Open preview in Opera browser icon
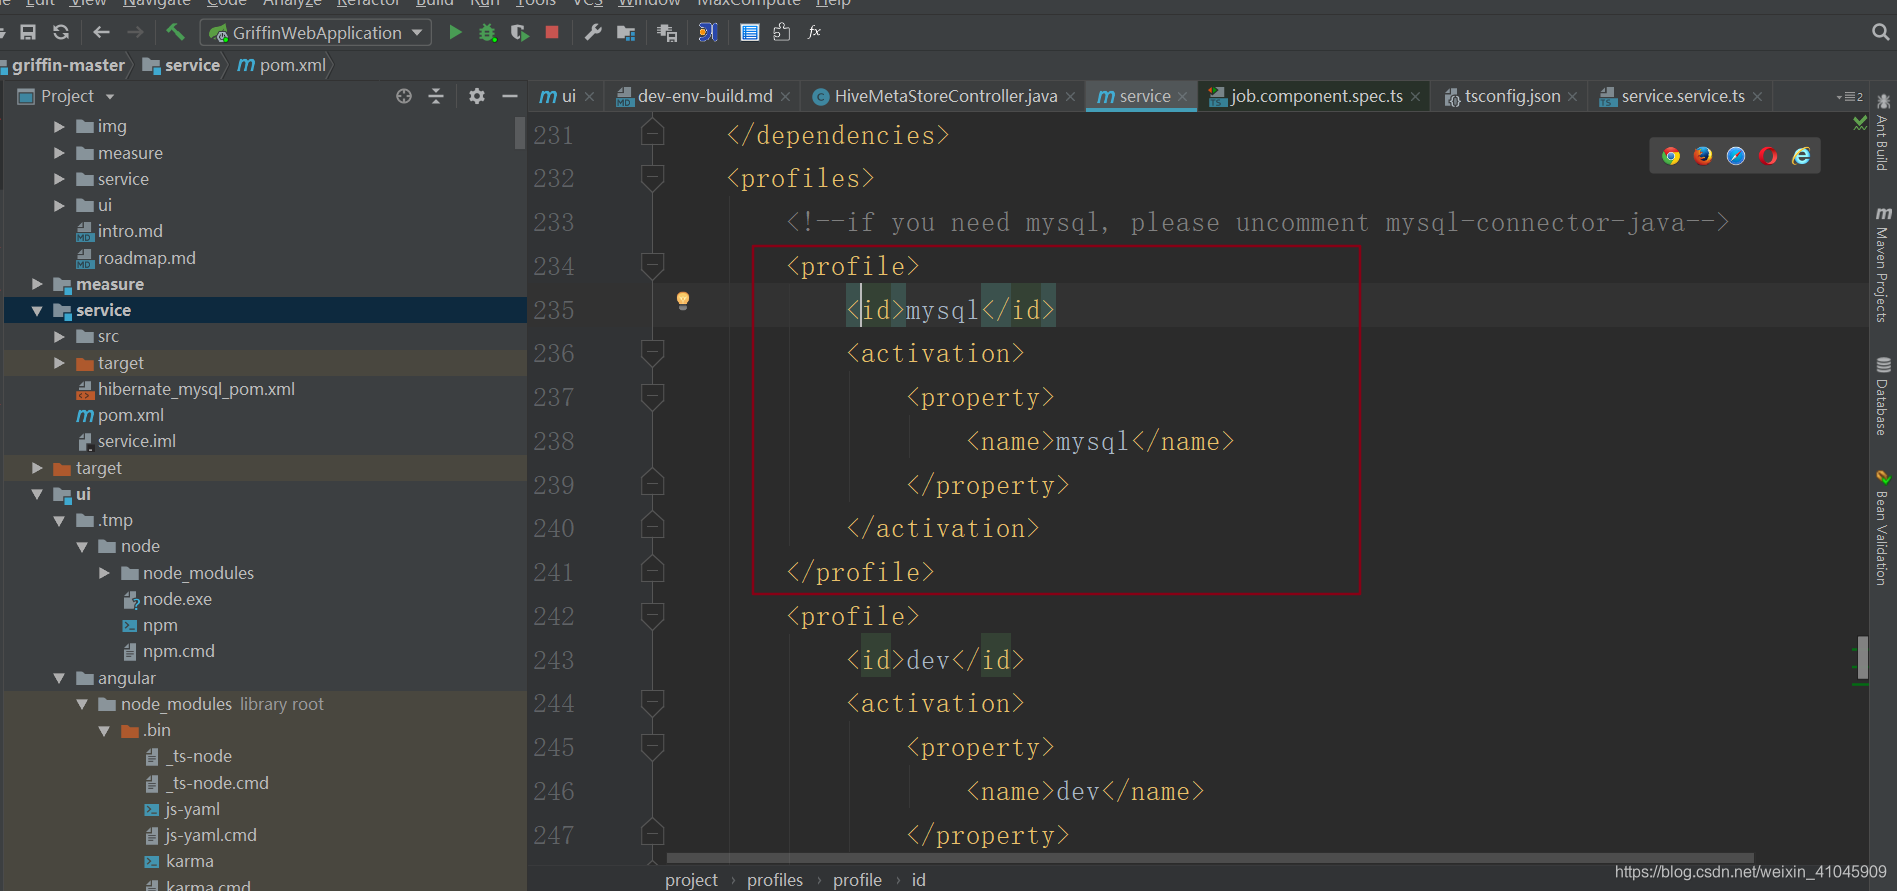This screenshot has height=891, width=1897. (1768, 156)
